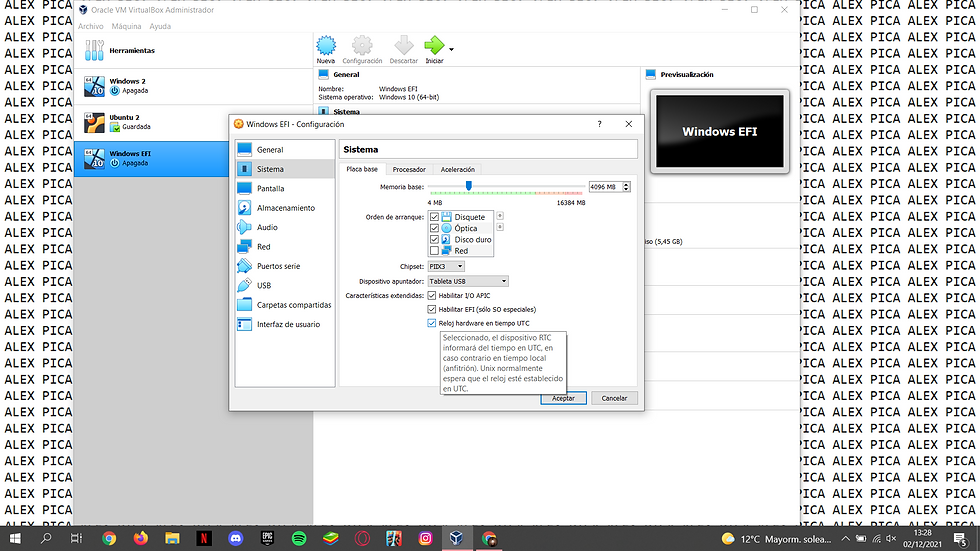The image size is (980, 551).
Task: Toggle Reloj hardware en tiempo UTC
Action: click(432, 323)
